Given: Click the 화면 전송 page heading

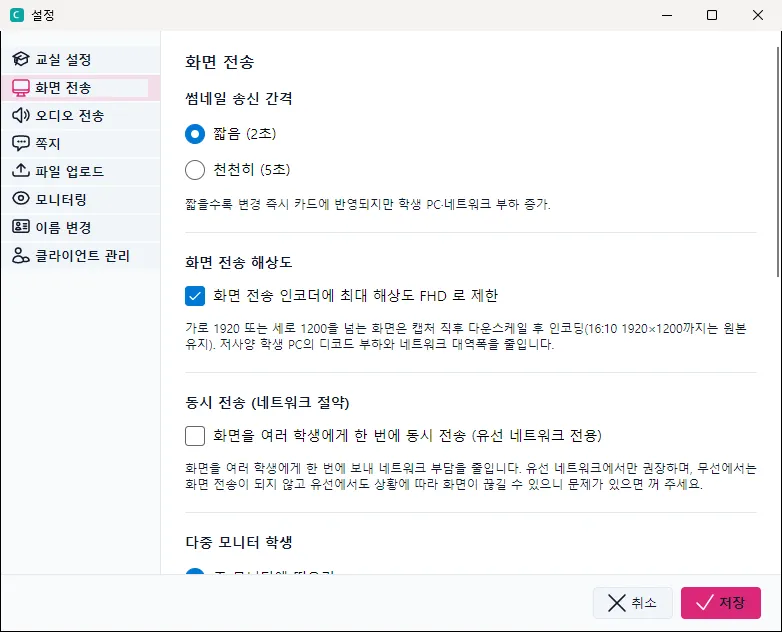Looking at the screenshot, I should pyautogui.click(x=219, y=62).
